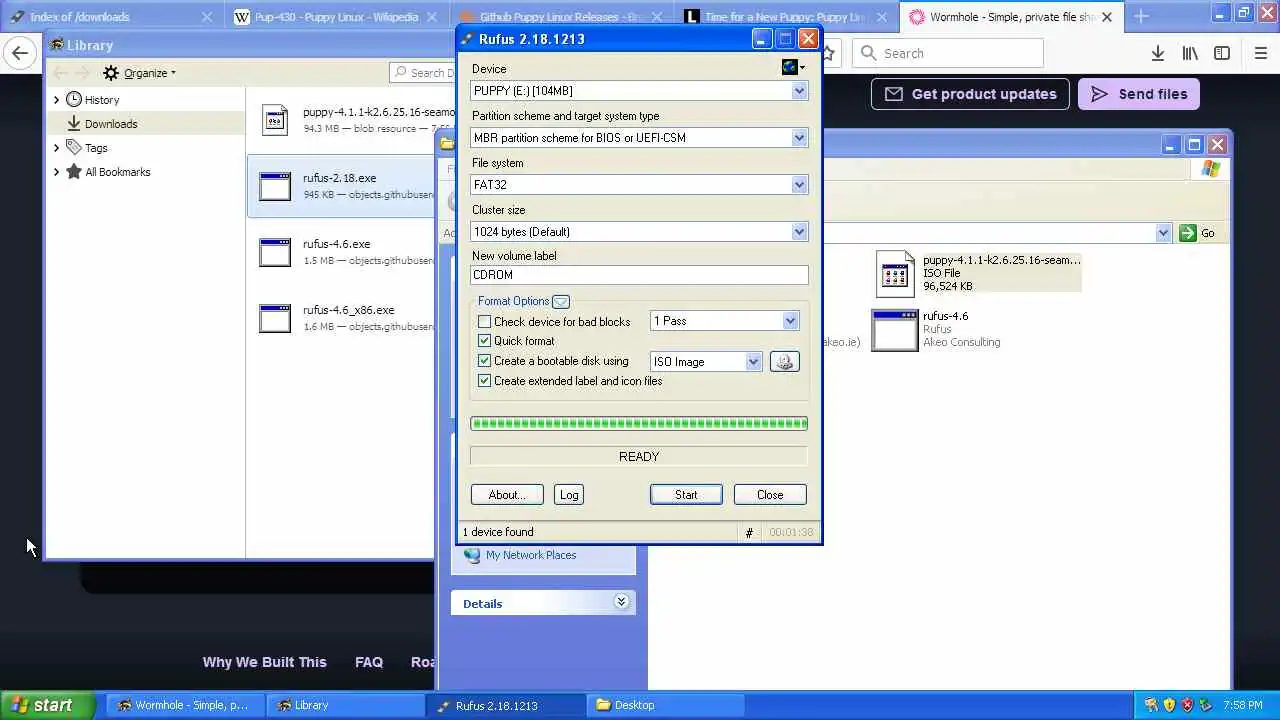Click the bookmark star icon in address bar
Image resolution: width=1280 pixels, height=720 pixels.
point(829,53)
